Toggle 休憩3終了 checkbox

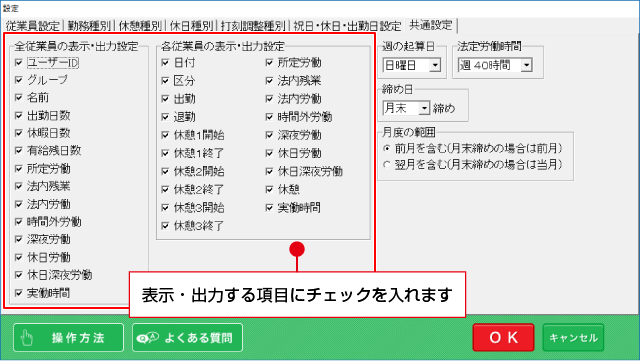[x=165, y=225]
